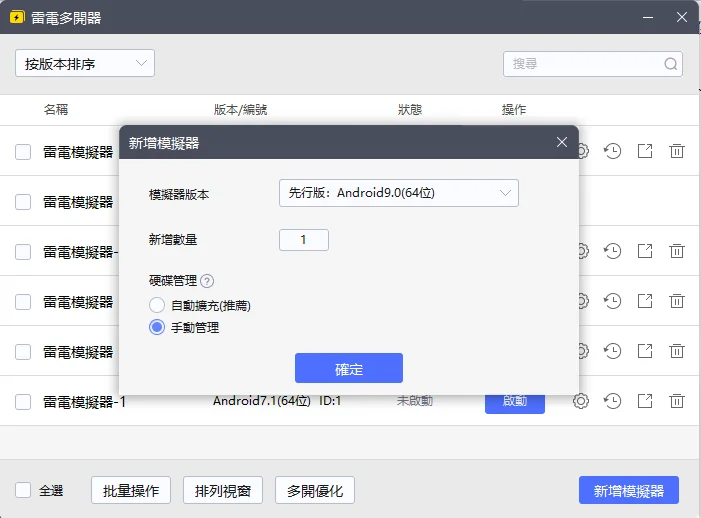Screen dimensions: 701x518
Task: Check the first emulator row checkbox
Action: pyautogui.click(x=23, y=152)
